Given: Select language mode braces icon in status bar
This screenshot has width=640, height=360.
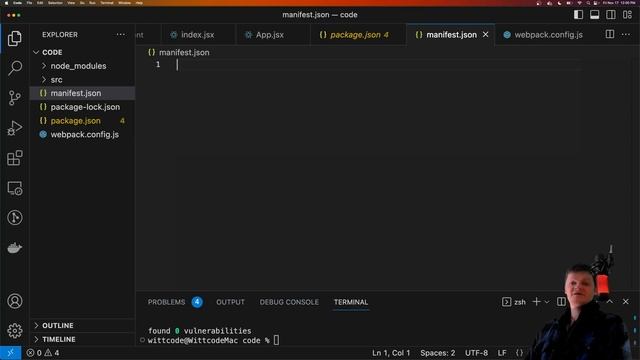Looking at the screenshot, I should 519,353.
